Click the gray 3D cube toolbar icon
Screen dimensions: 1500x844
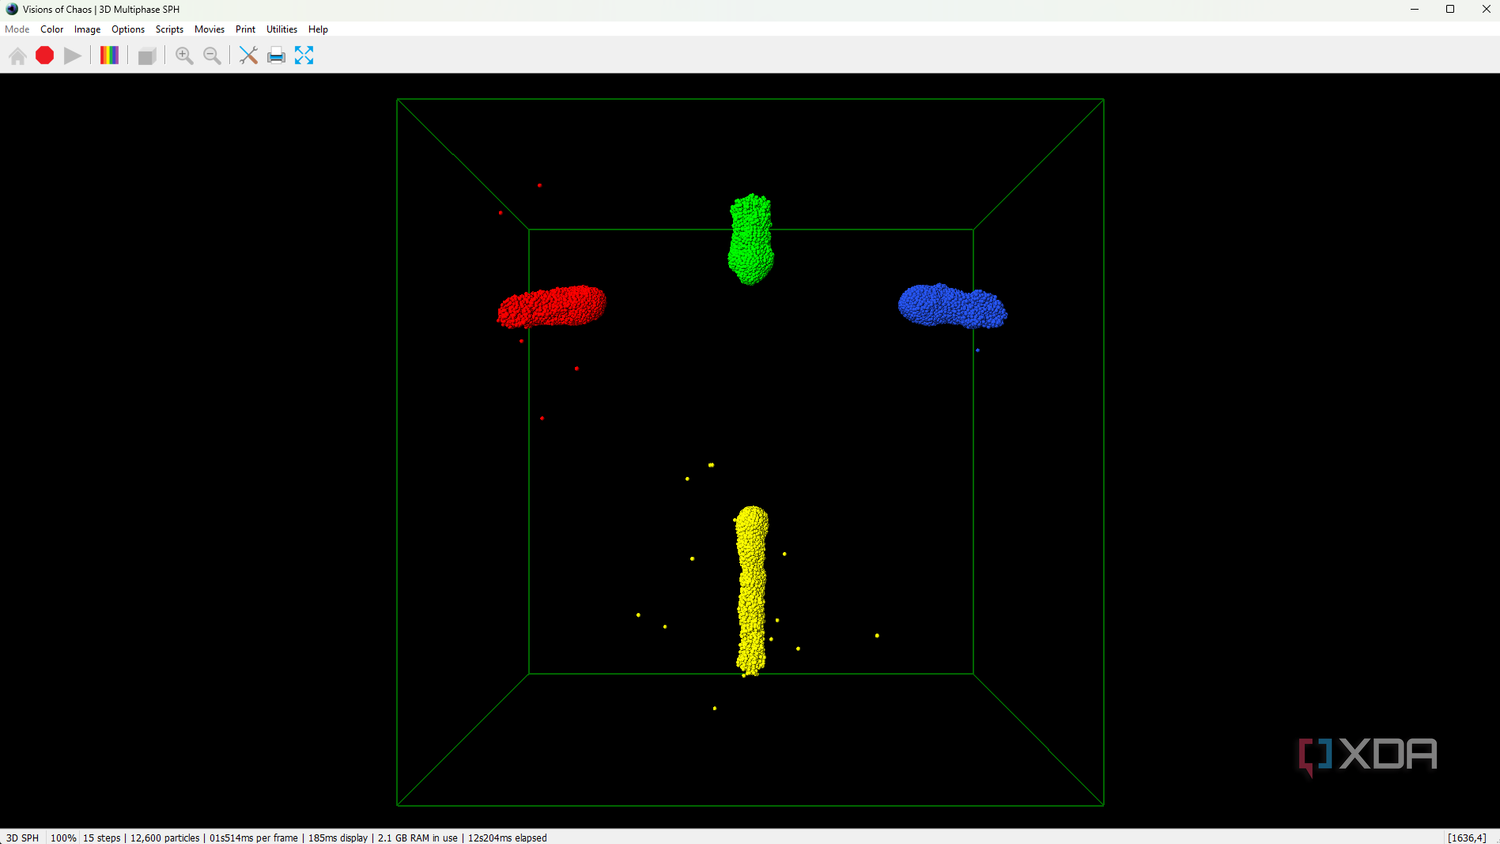pos(147,56)
